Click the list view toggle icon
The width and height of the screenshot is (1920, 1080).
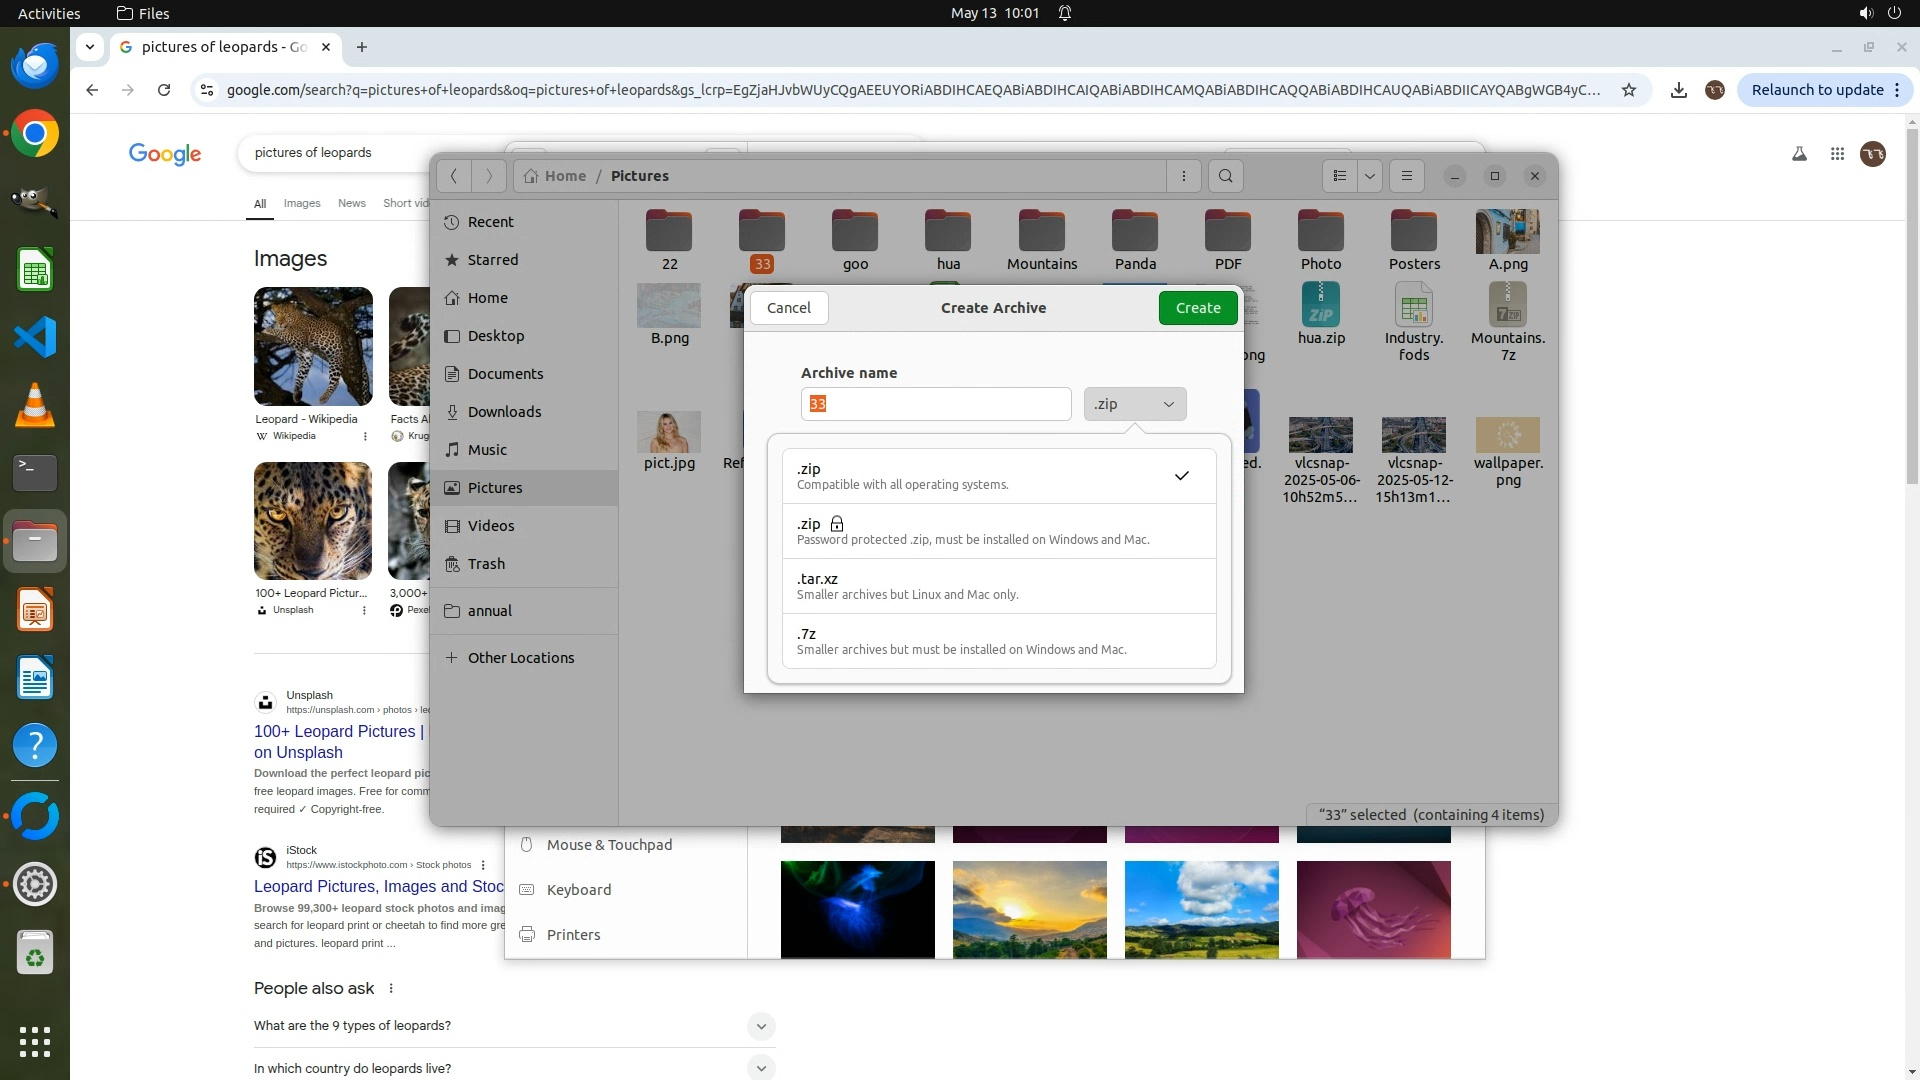[x=1339, y=176]
